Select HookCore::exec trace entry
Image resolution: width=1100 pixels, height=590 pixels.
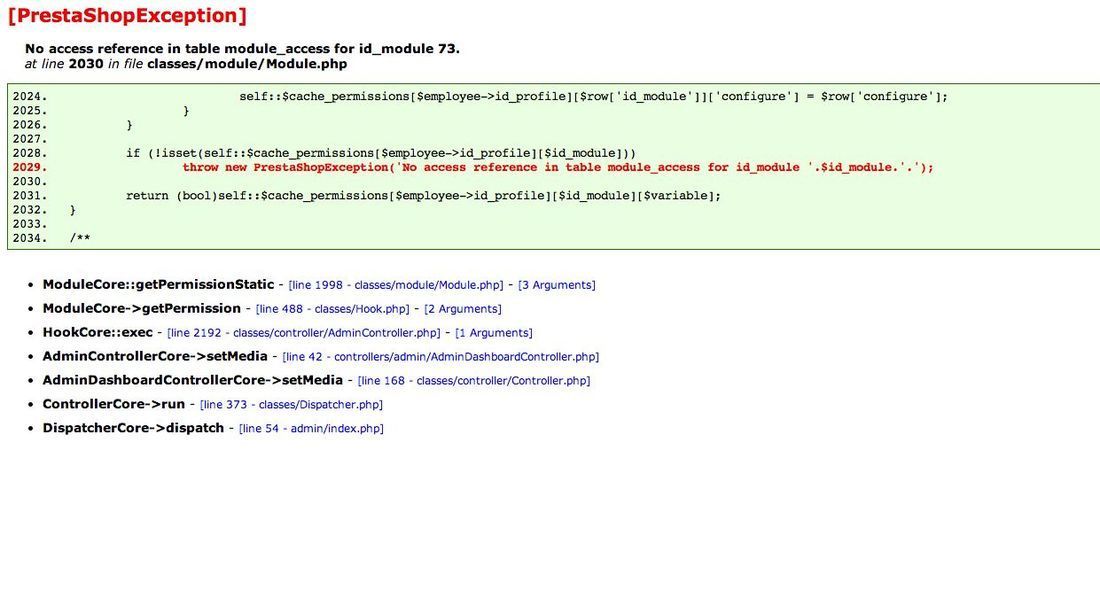point(98,332)
